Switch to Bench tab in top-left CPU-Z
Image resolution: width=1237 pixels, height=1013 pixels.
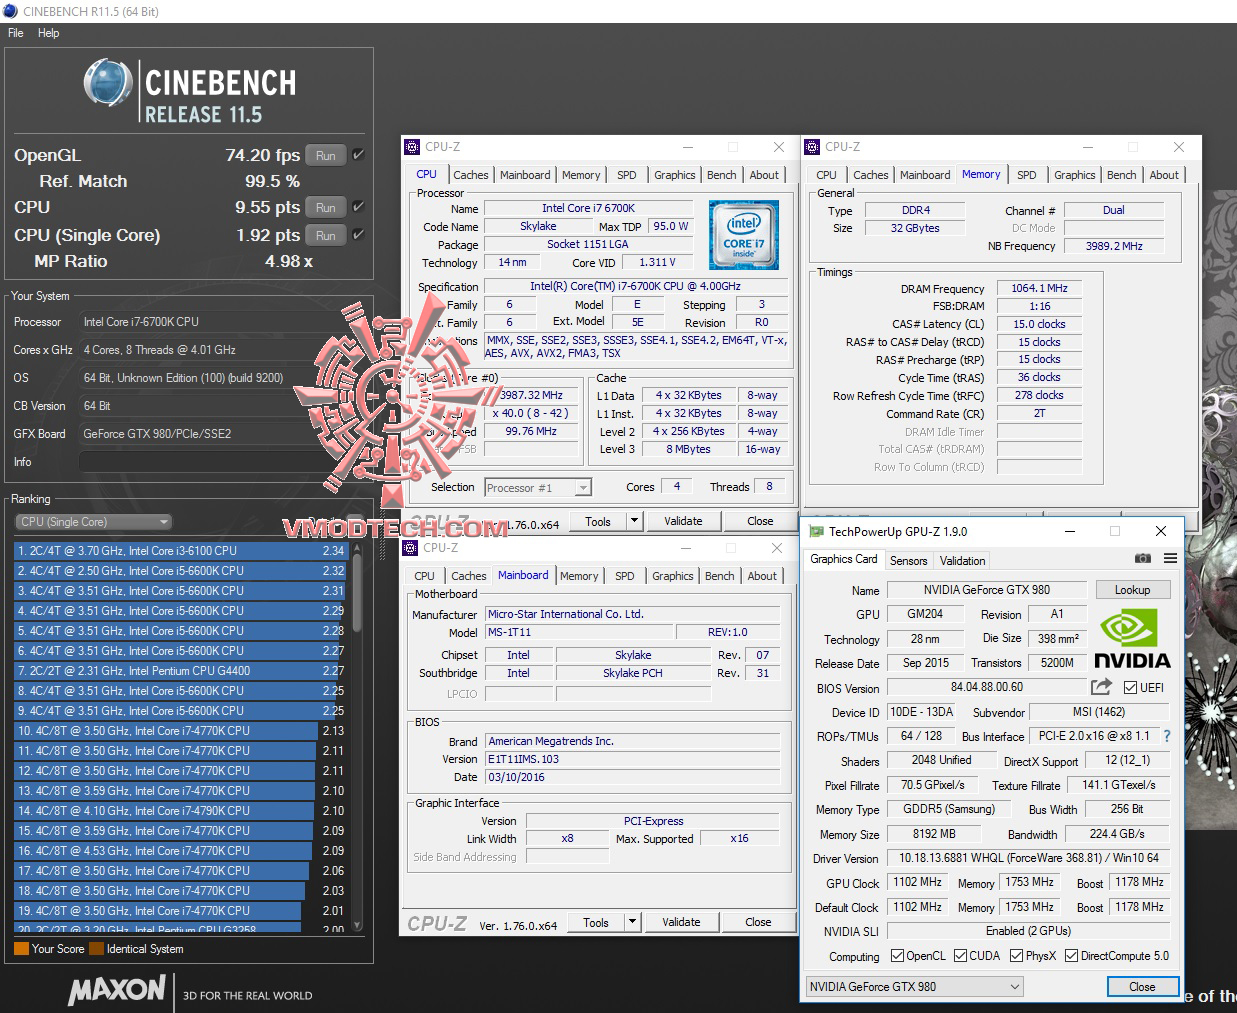click(x=721, y=175)
